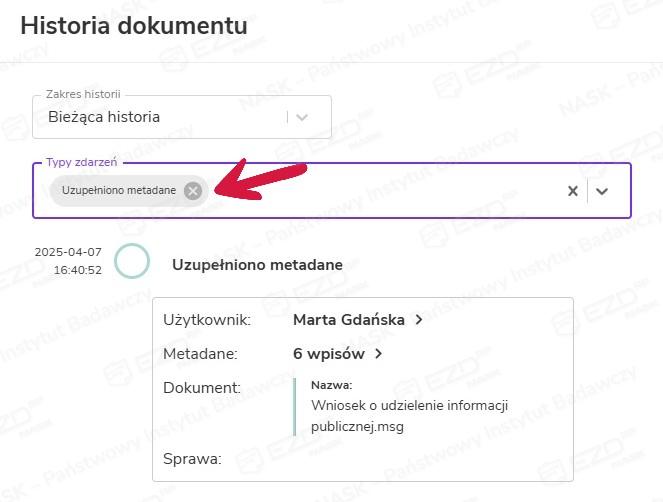Screen dimensions: 663x502
Task: Expand the Typy zdarzeń dropdown arrow
Action: 603,191
